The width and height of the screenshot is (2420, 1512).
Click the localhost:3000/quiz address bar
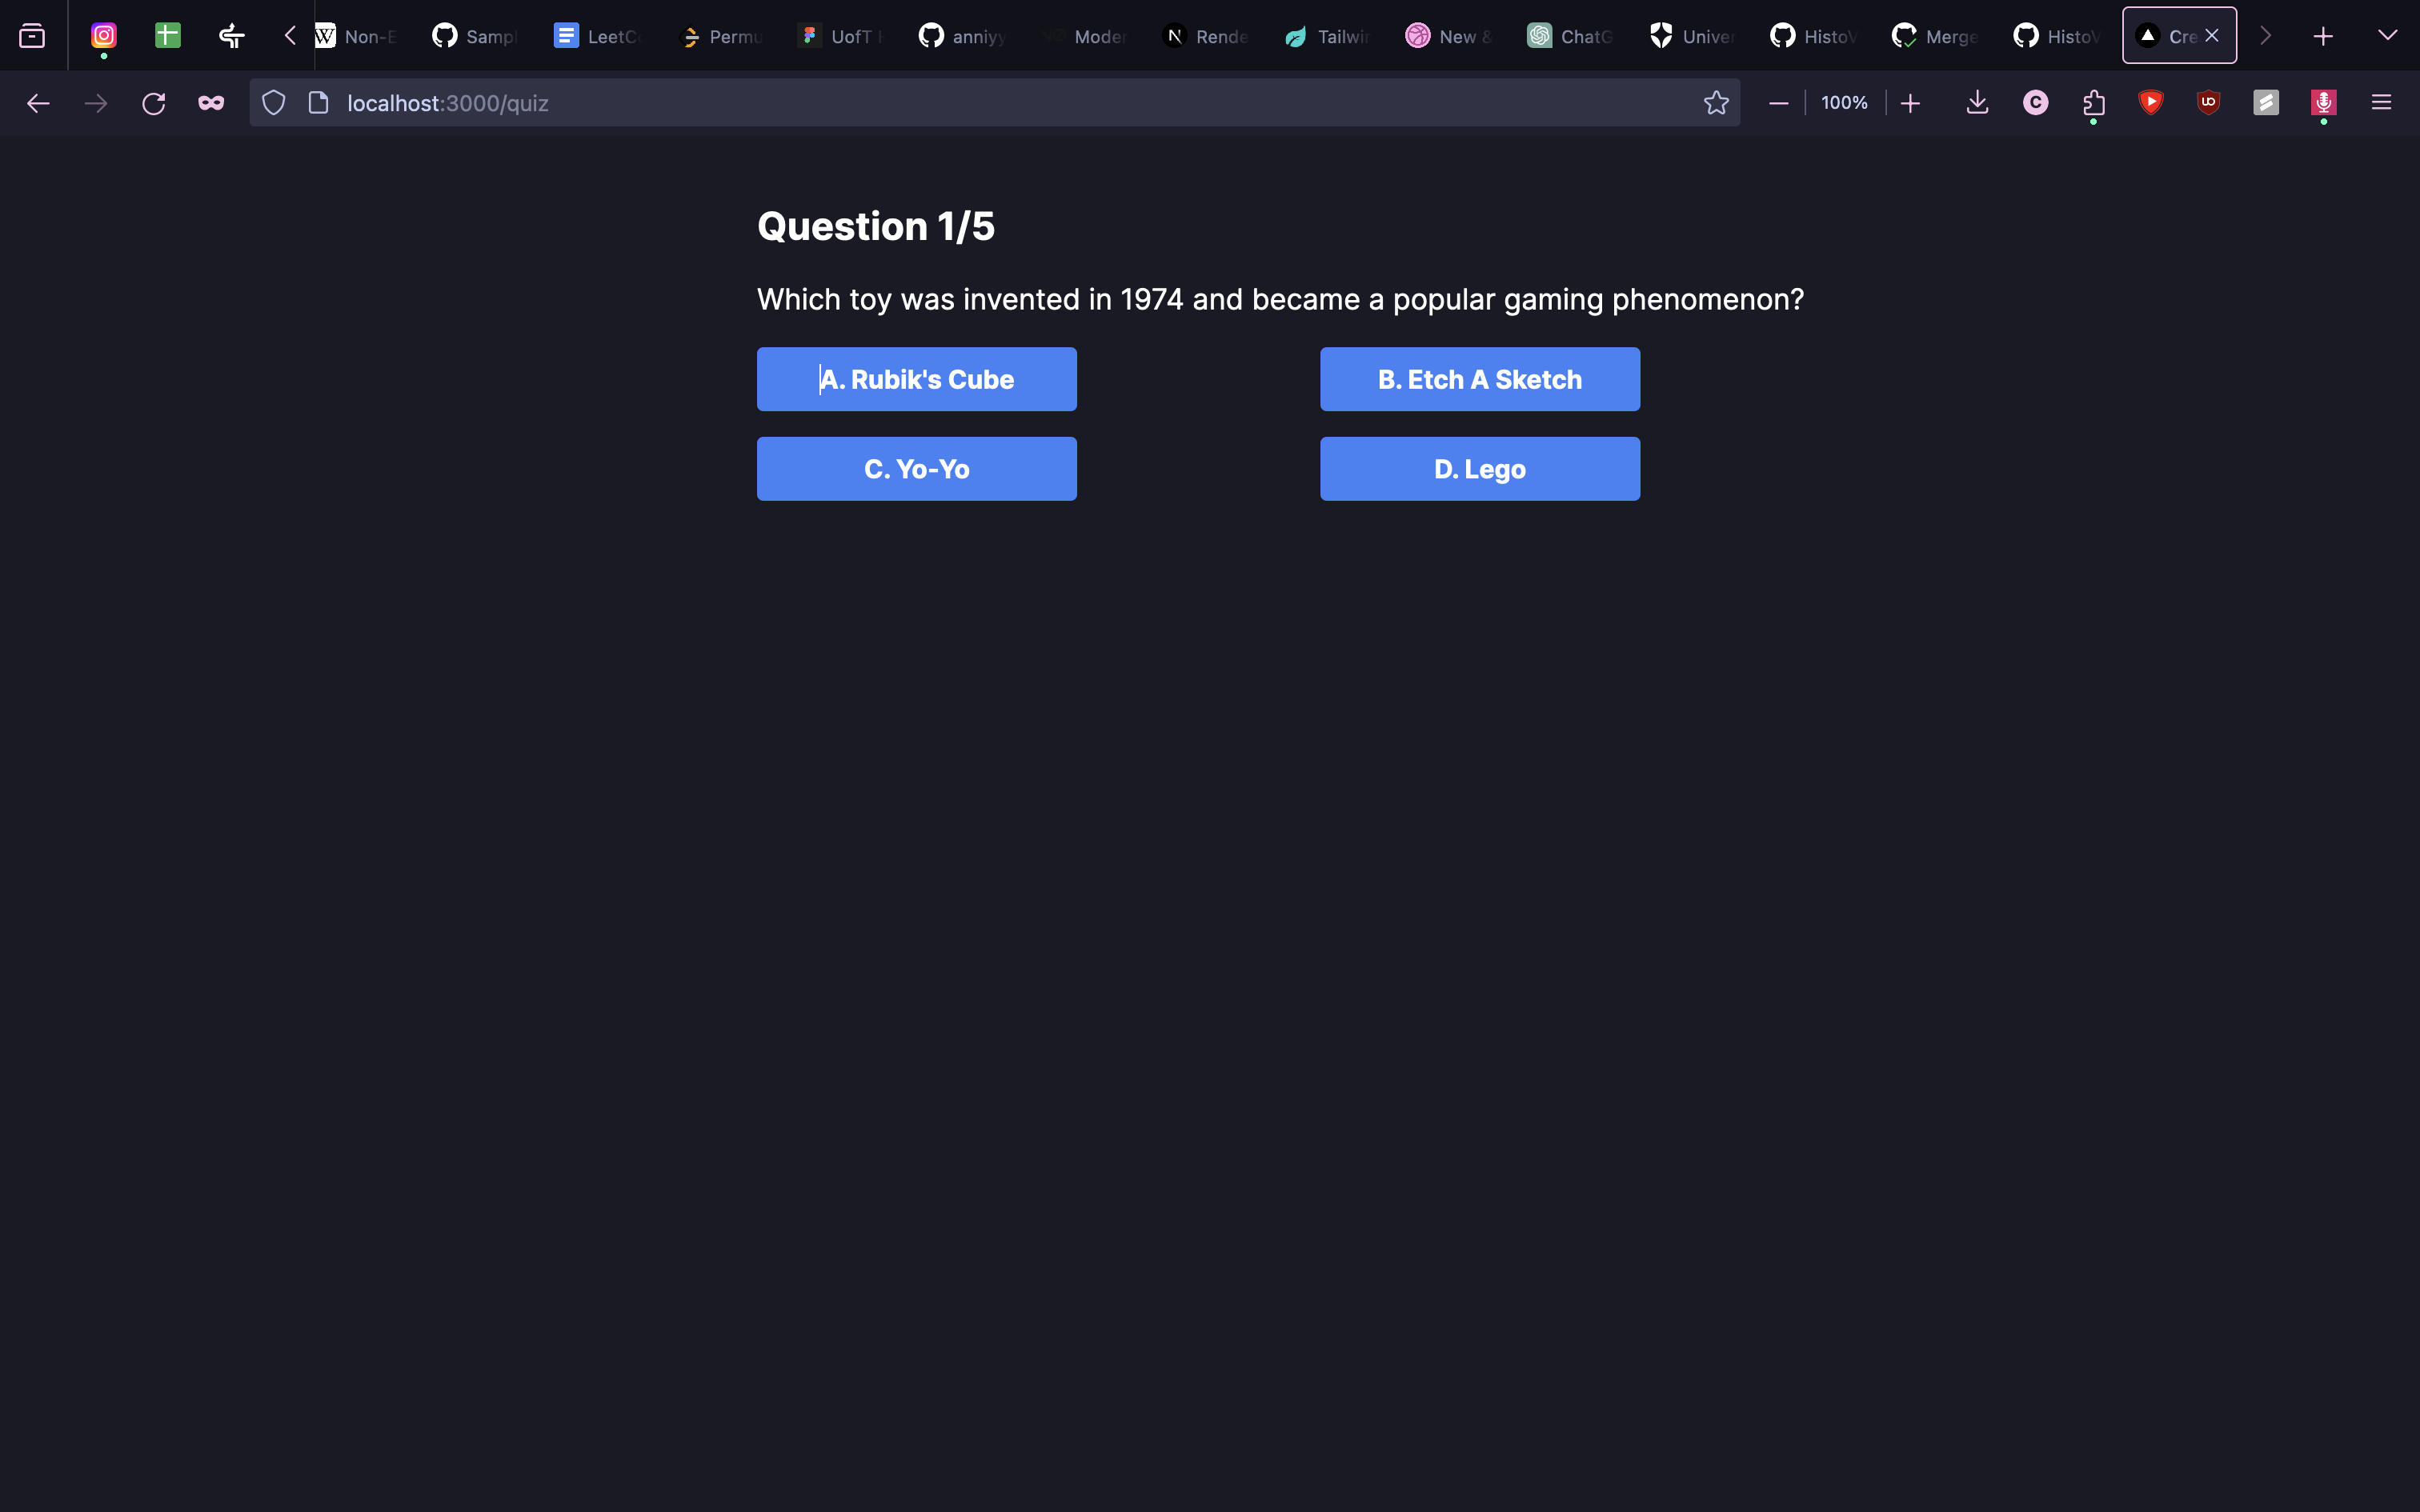[900, 103]
